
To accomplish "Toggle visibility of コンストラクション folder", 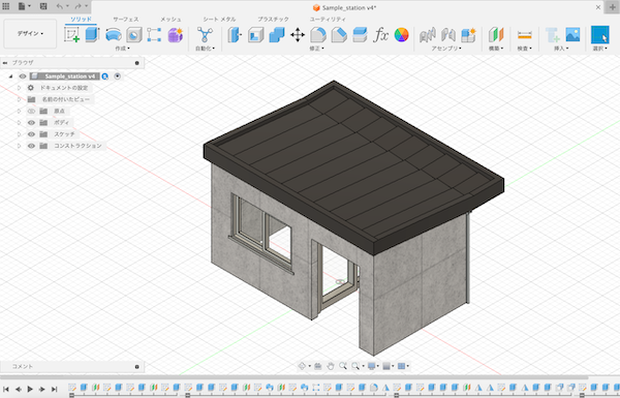I will click(31, 146).
